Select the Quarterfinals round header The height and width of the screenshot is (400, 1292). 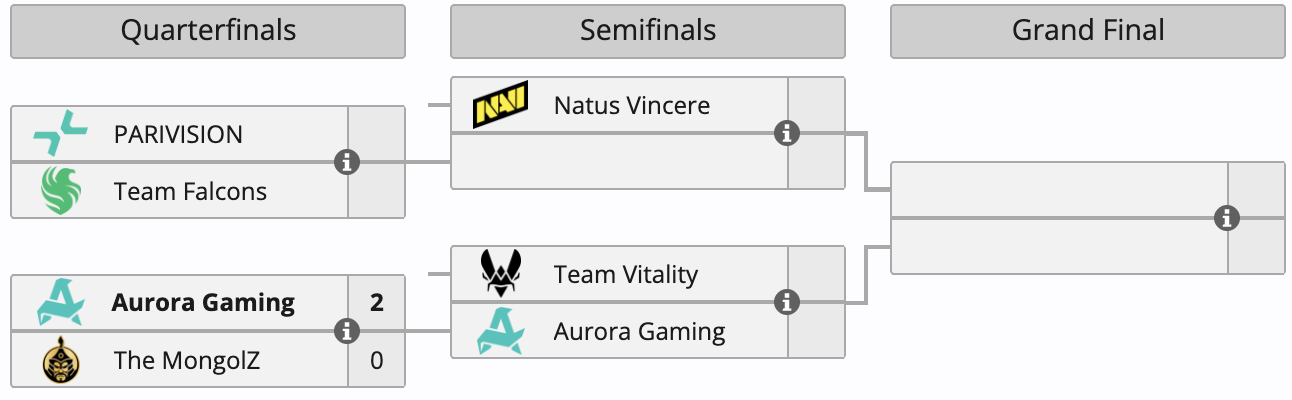208,31
